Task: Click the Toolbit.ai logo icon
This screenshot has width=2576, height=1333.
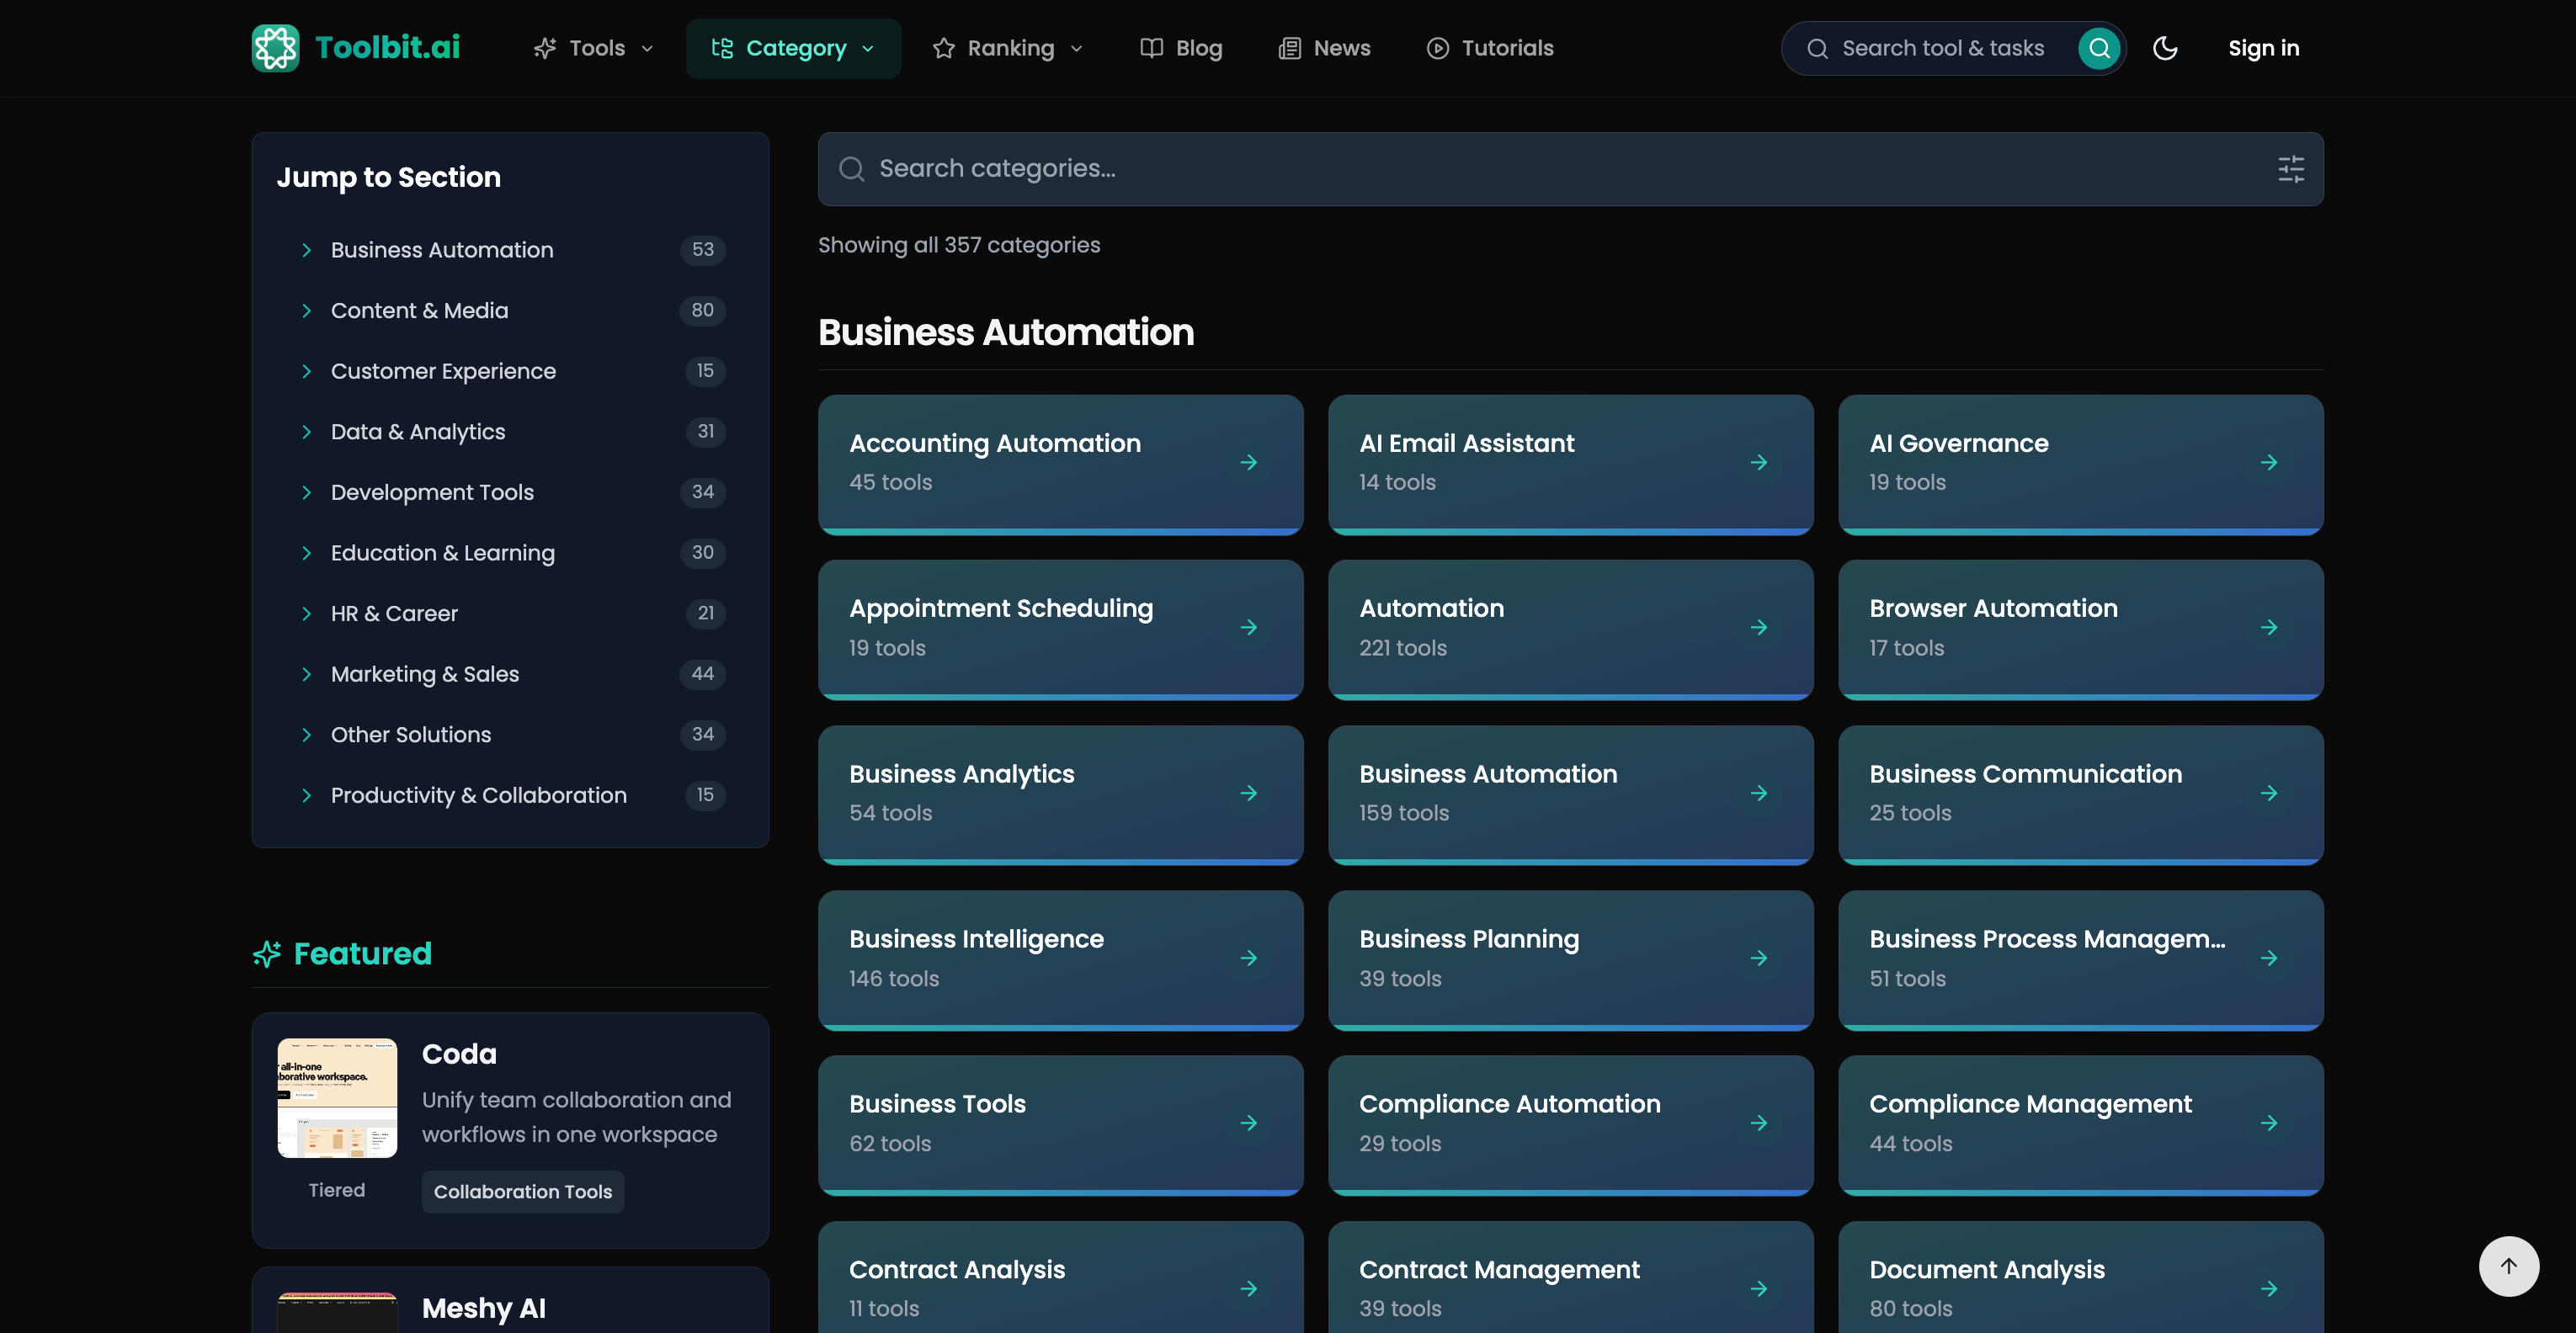Action: (x=275, y=48)
